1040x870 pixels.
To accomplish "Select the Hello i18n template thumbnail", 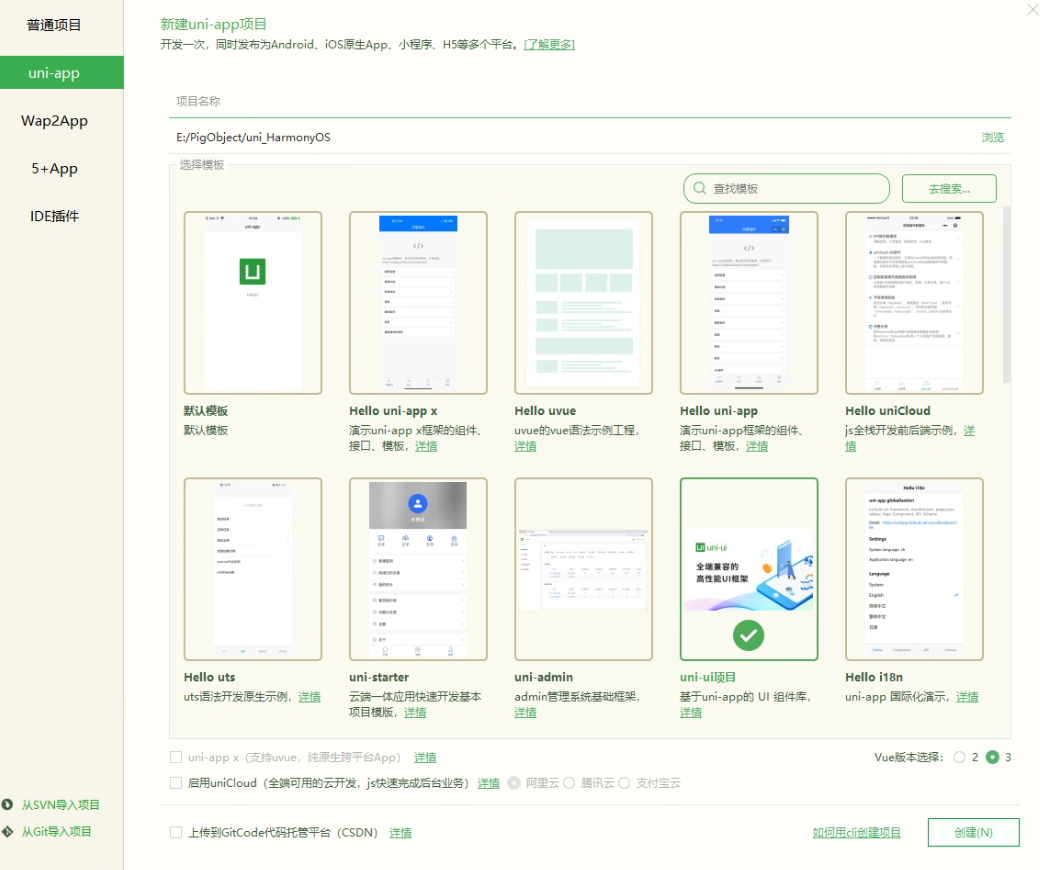I will click(x=914, y=569).
